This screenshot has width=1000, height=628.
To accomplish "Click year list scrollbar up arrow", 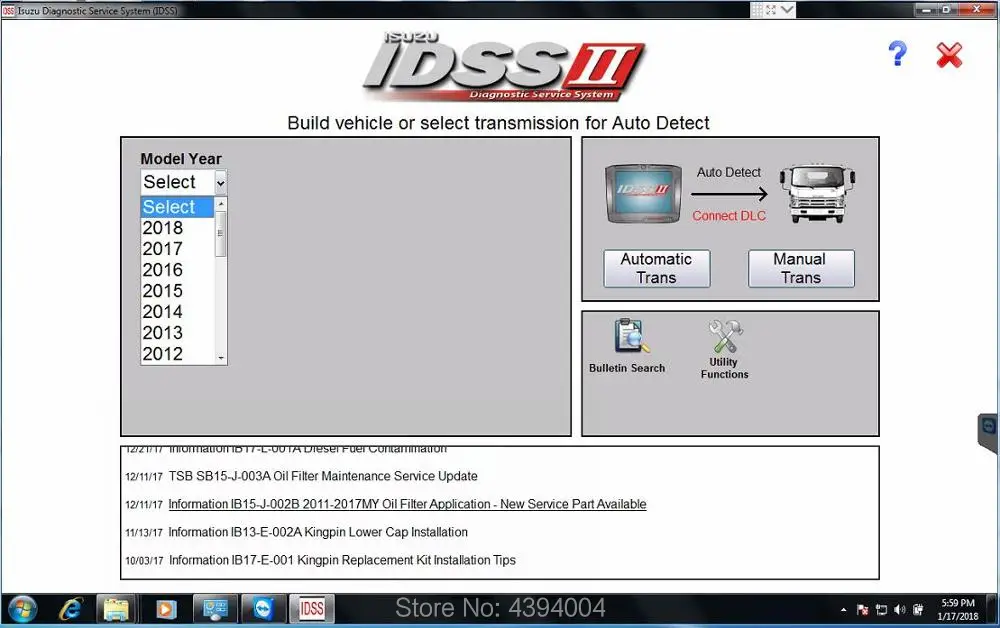I will click(221, 203).
